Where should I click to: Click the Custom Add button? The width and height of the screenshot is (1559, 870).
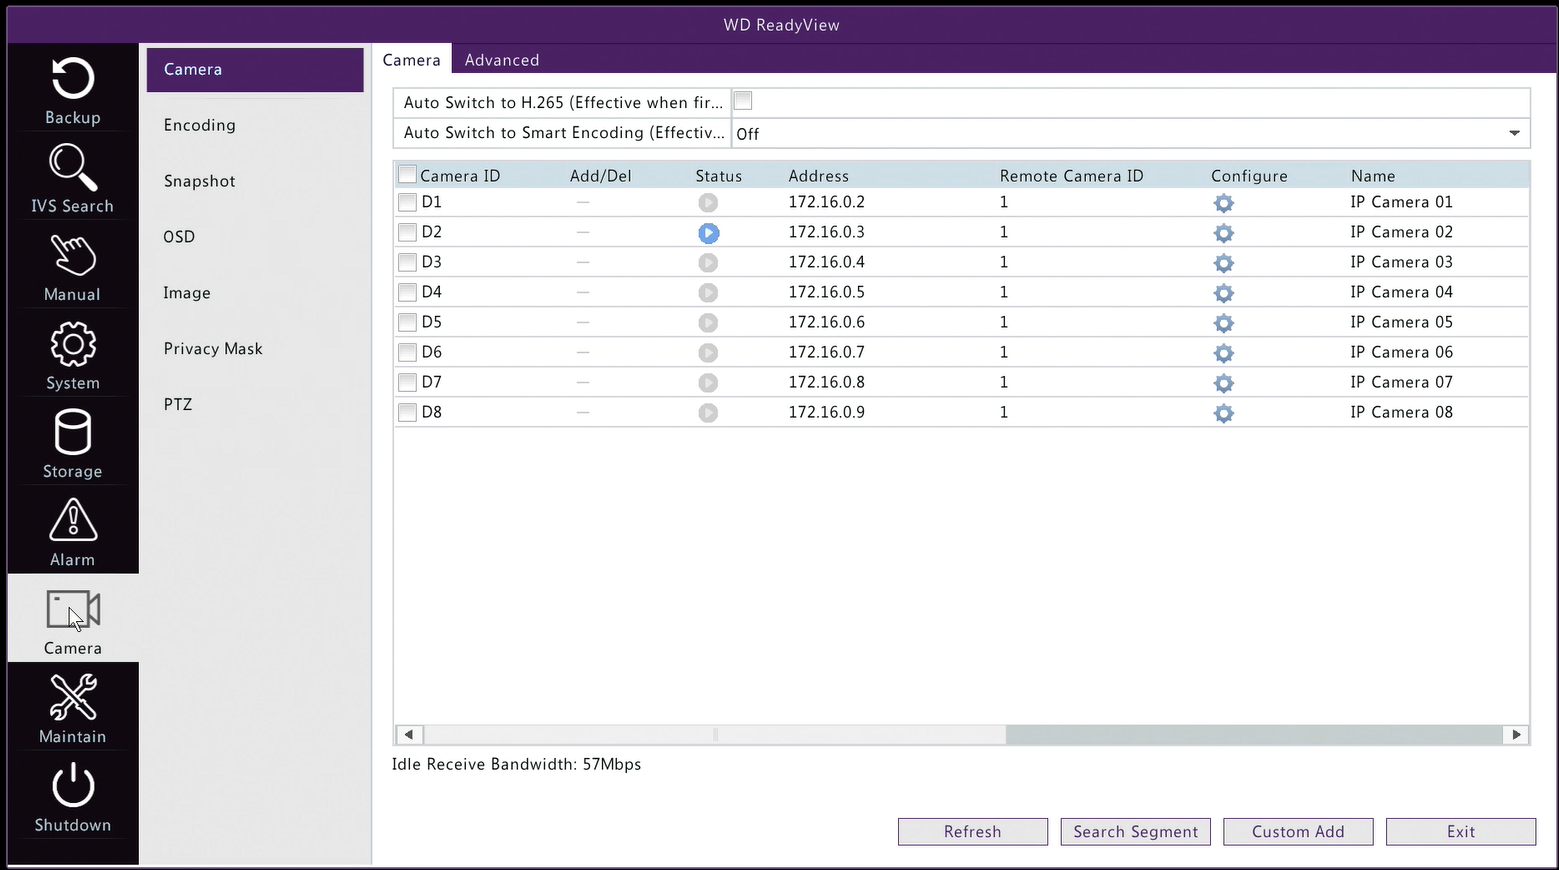point(1298,832)
